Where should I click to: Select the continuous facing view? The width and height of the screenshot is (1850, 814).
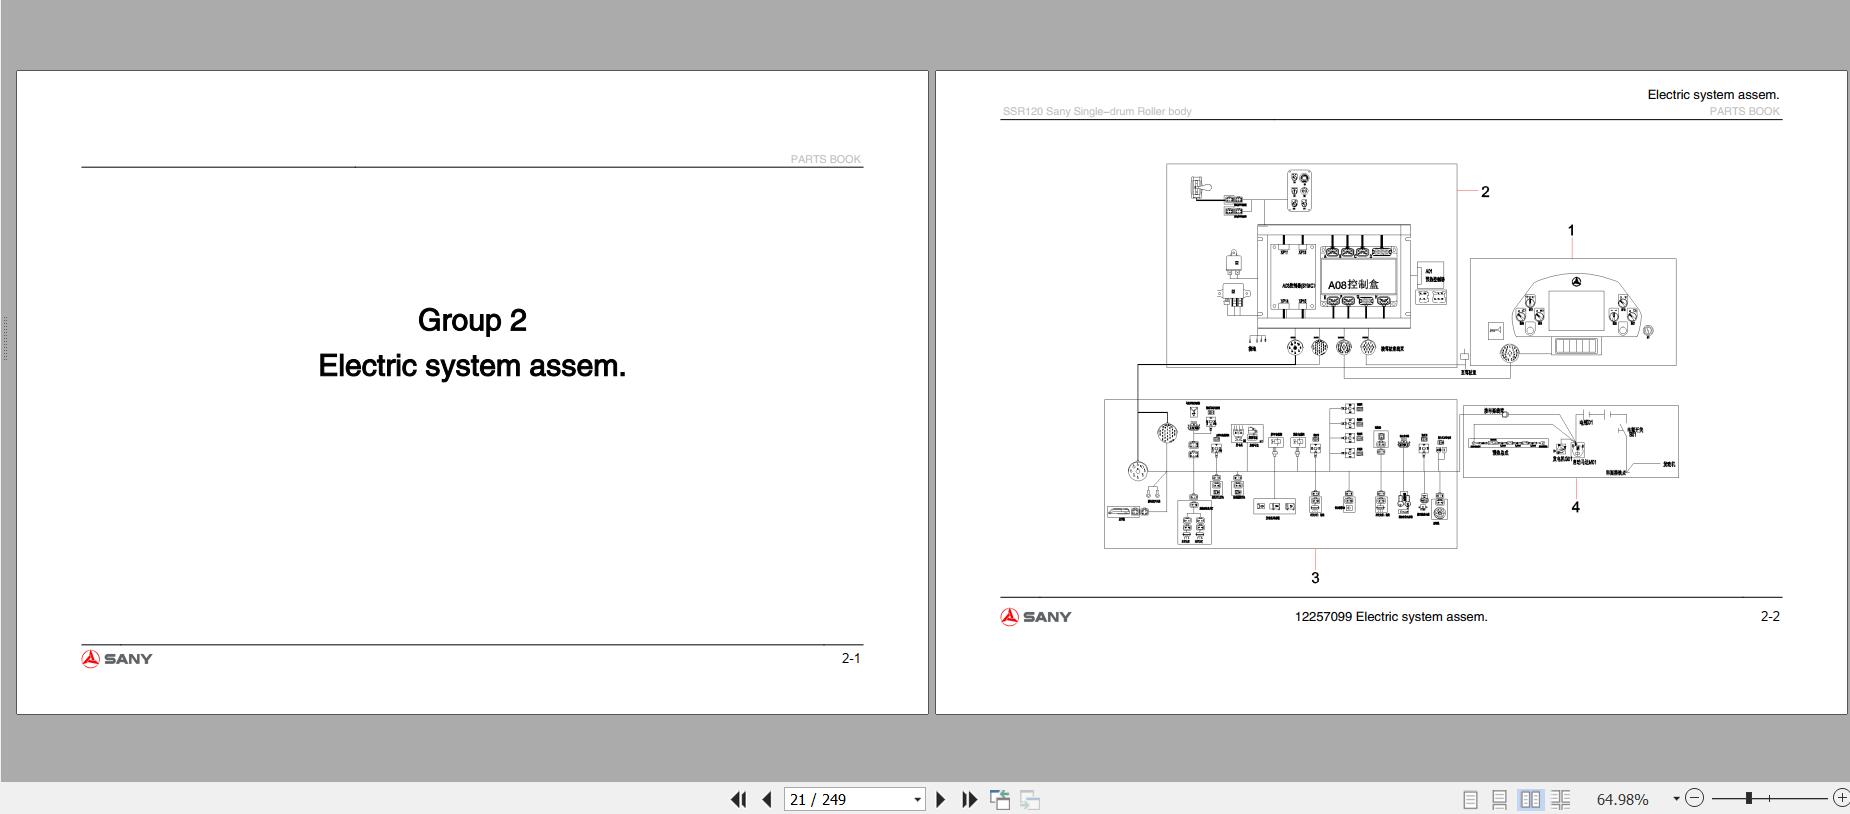click(1560, 799)
